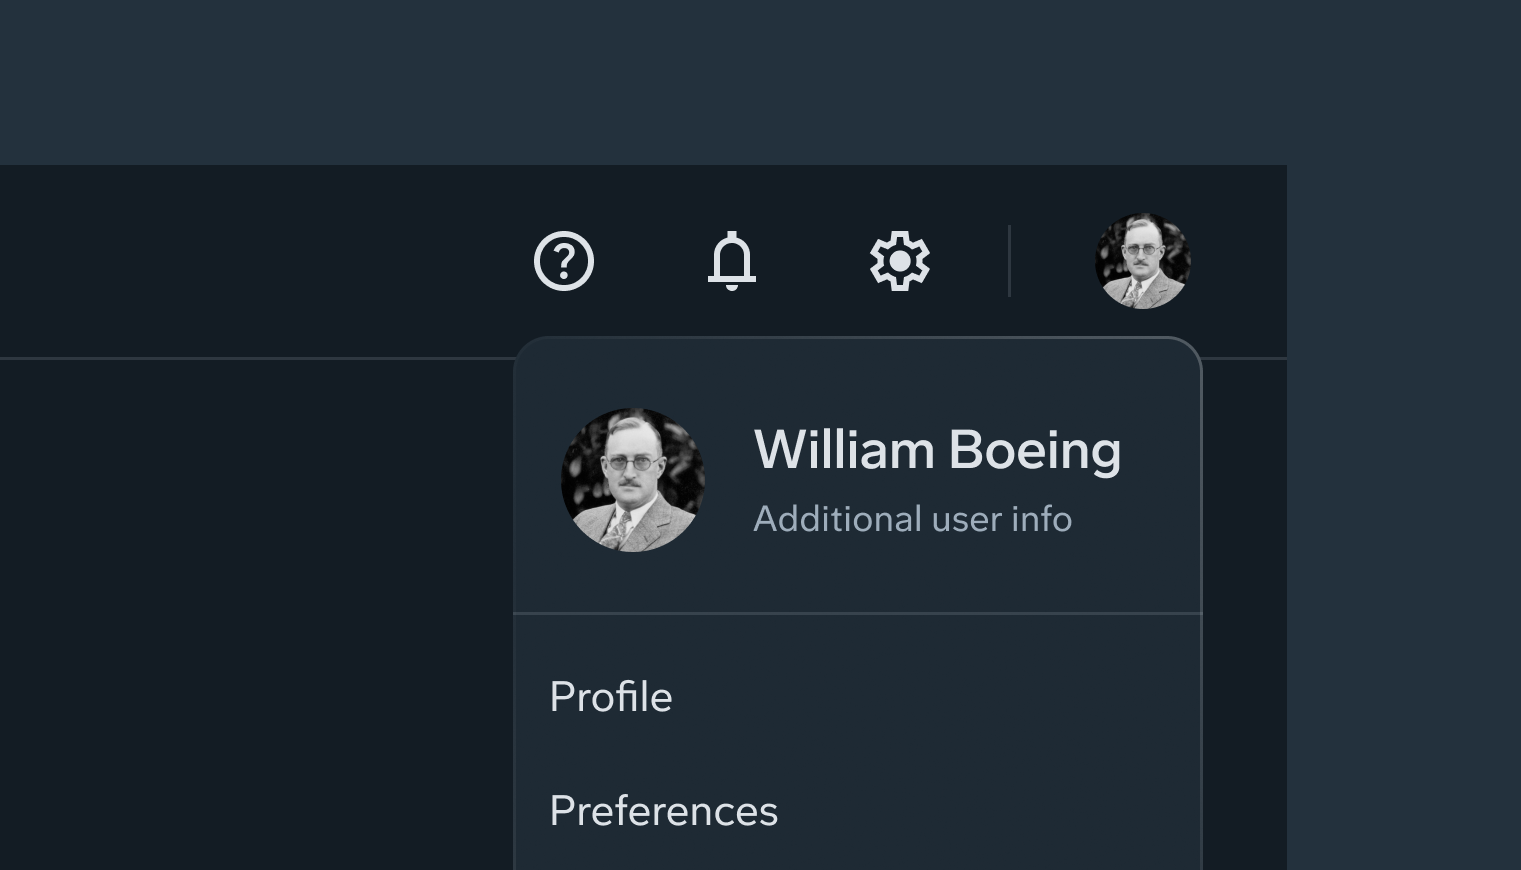Check notifications by clicking the bell
The image size is (1521, 870).
[x=732, y=261]
